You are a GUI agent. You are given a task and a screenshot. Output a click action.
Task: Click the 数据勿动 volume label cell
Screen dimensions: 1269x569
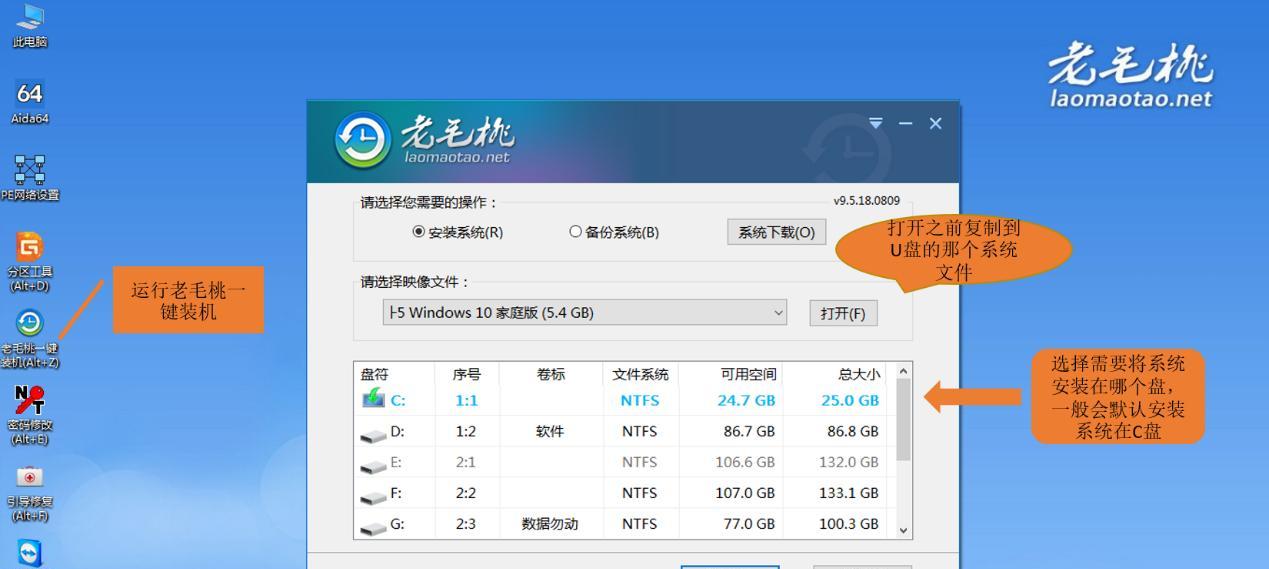click(550, 524)
